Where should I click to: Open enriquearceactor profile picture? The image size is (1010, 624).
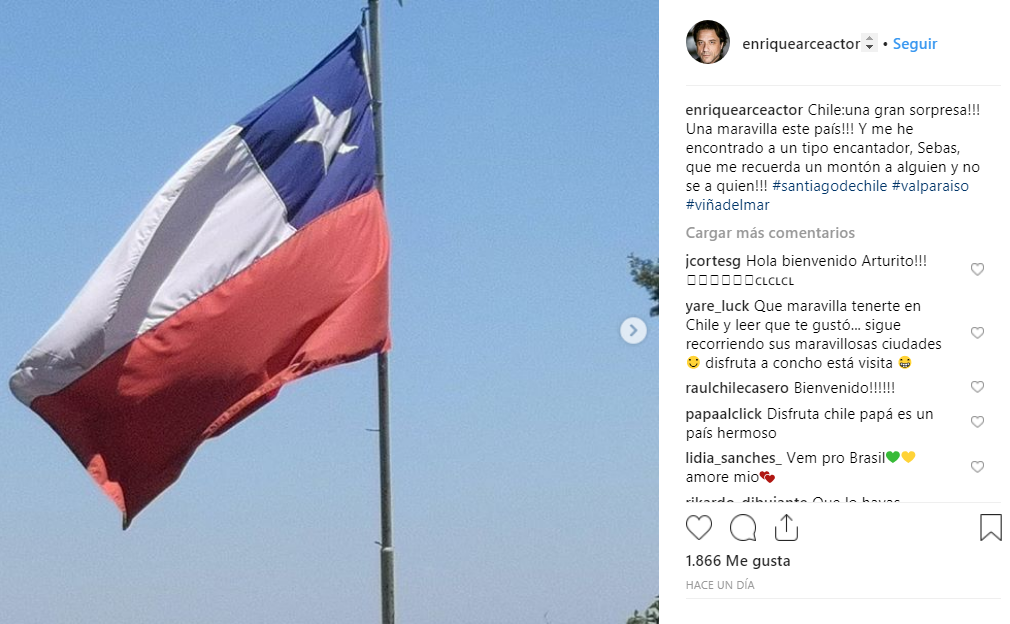(708, 43)
